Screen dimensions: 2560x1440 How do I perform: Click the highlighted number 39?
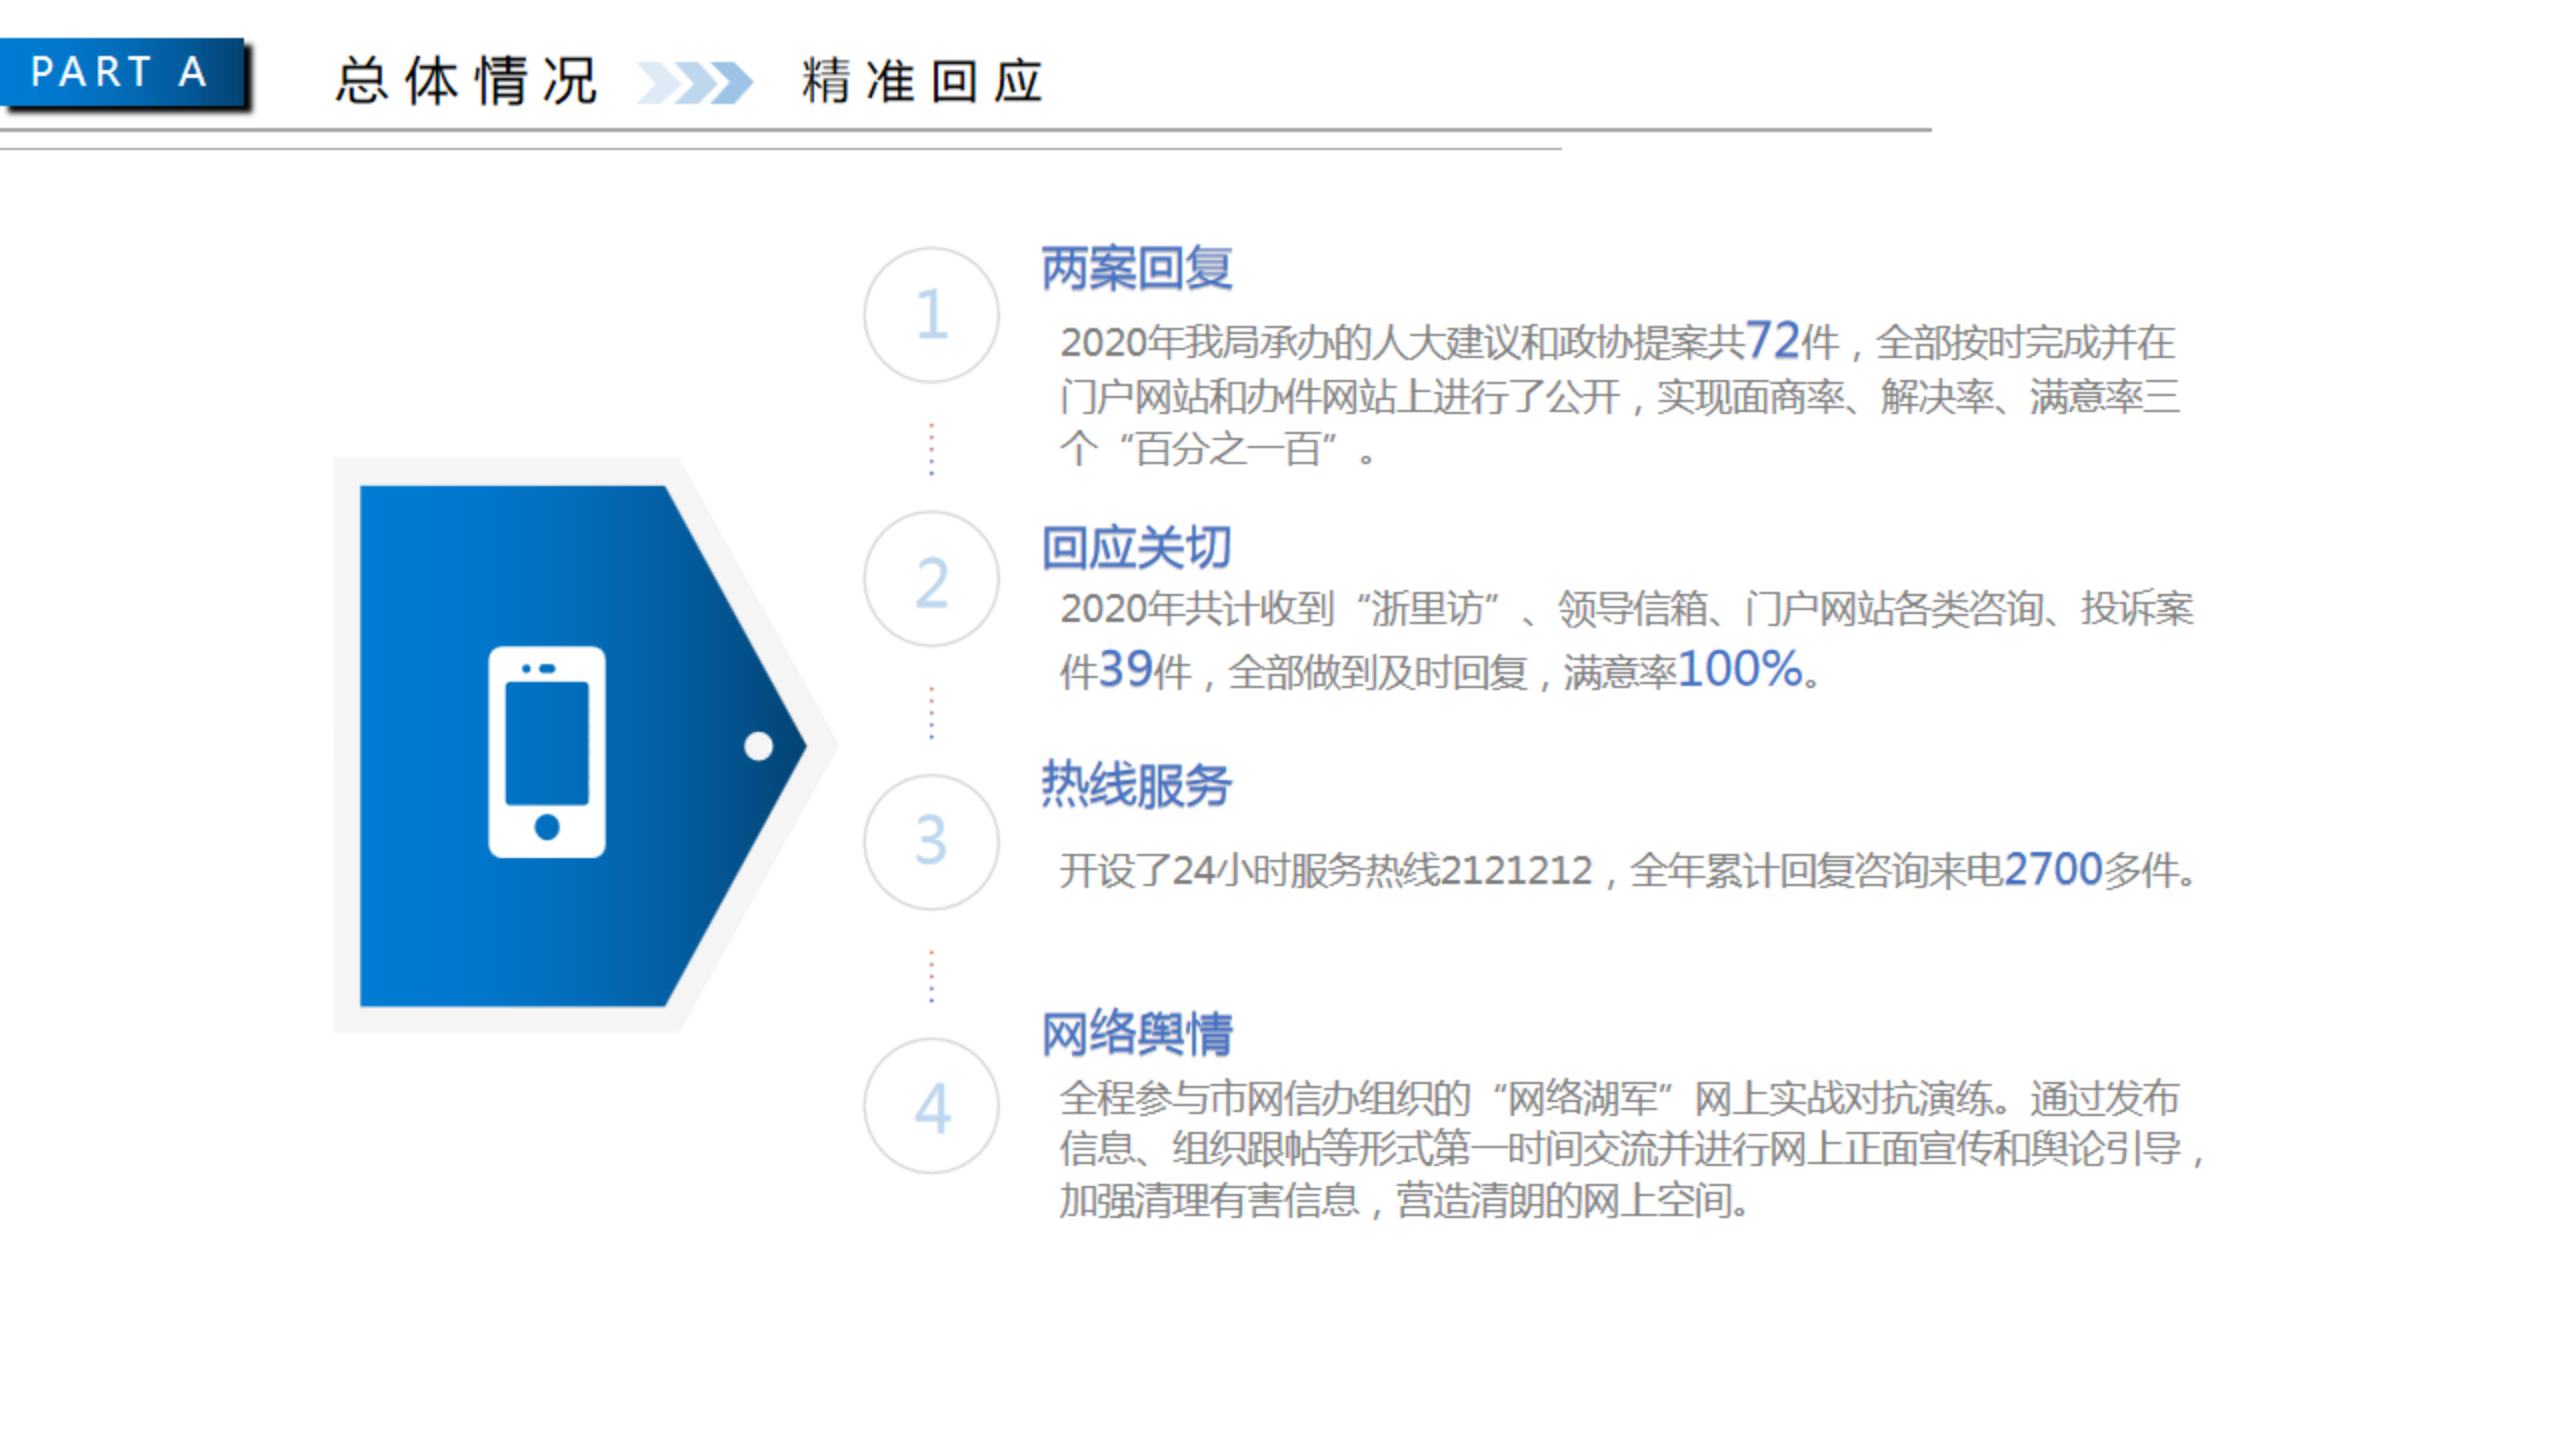(x=1126, y=669)
